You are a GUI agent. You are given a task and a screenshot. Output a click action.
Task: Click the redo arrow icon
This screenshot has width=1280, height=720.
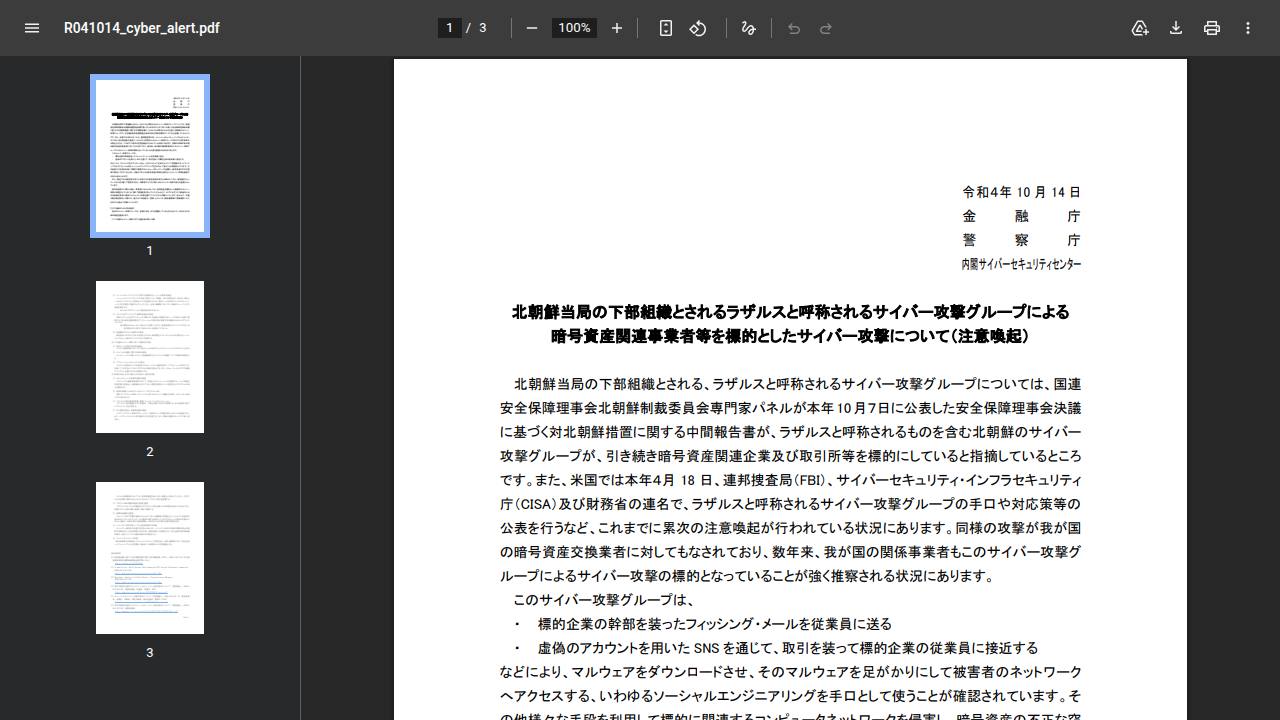click(826, 28)
